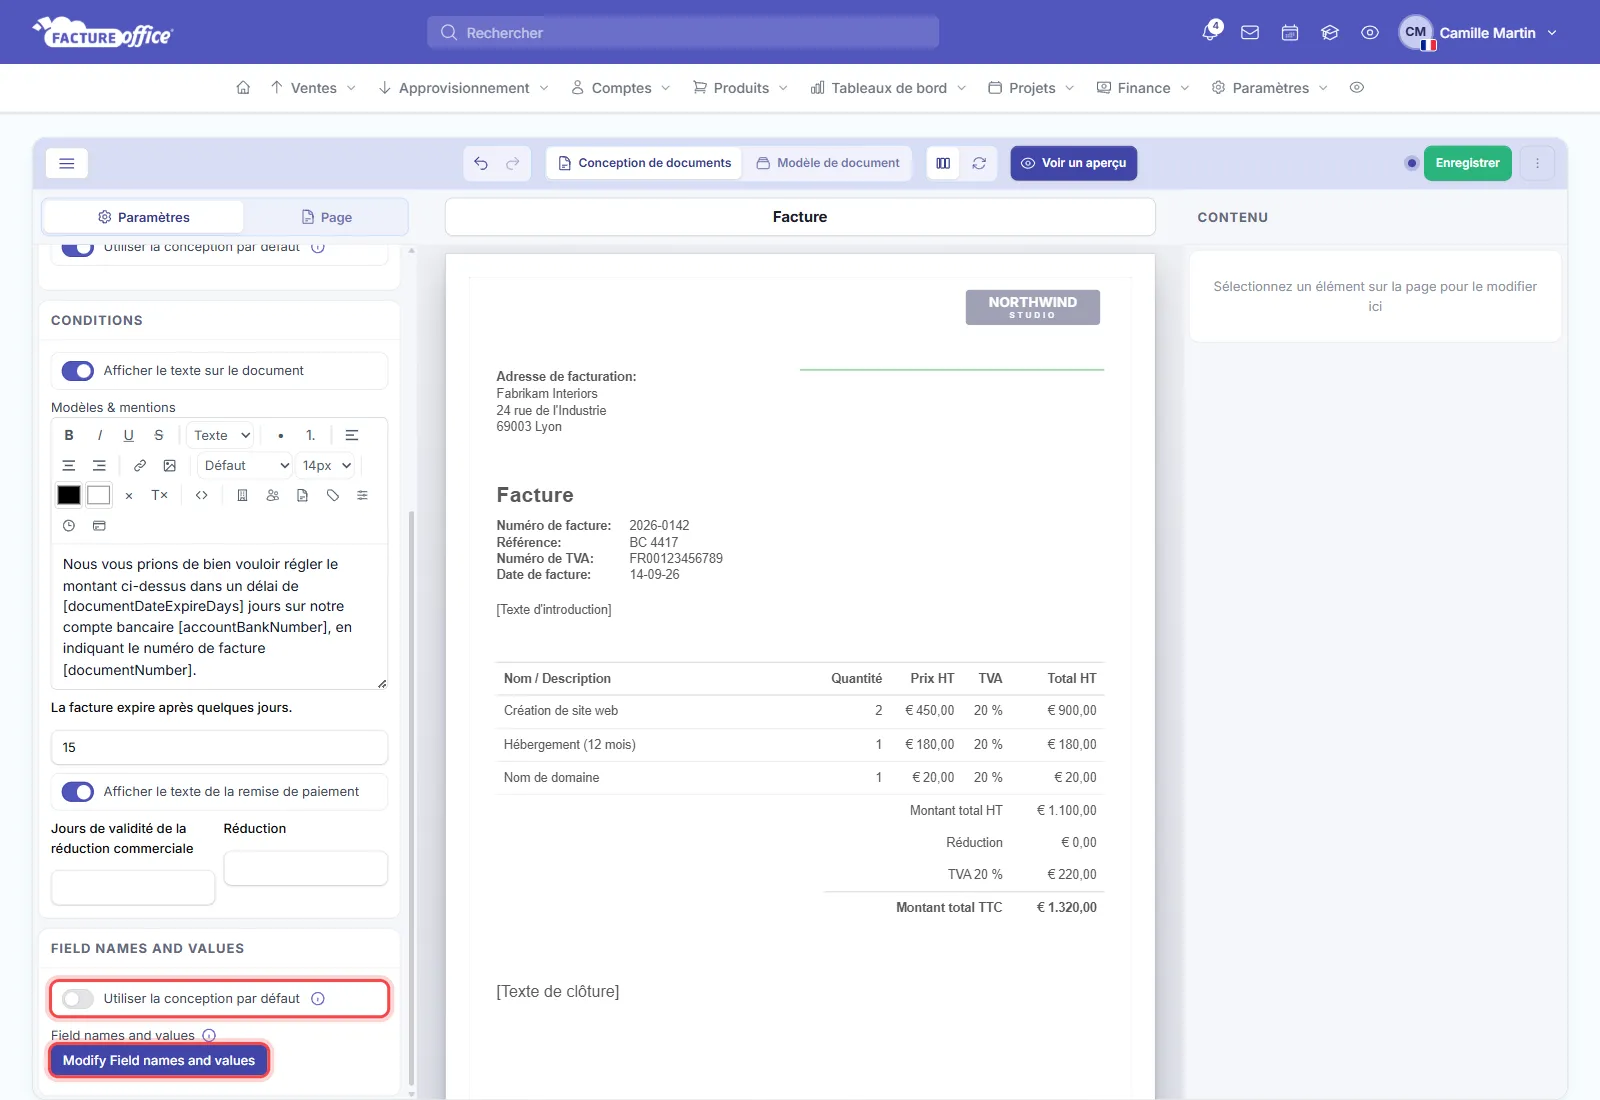Screen dimensions: 1600x1100
Task: Insert a link in the text
Action: 140,465
